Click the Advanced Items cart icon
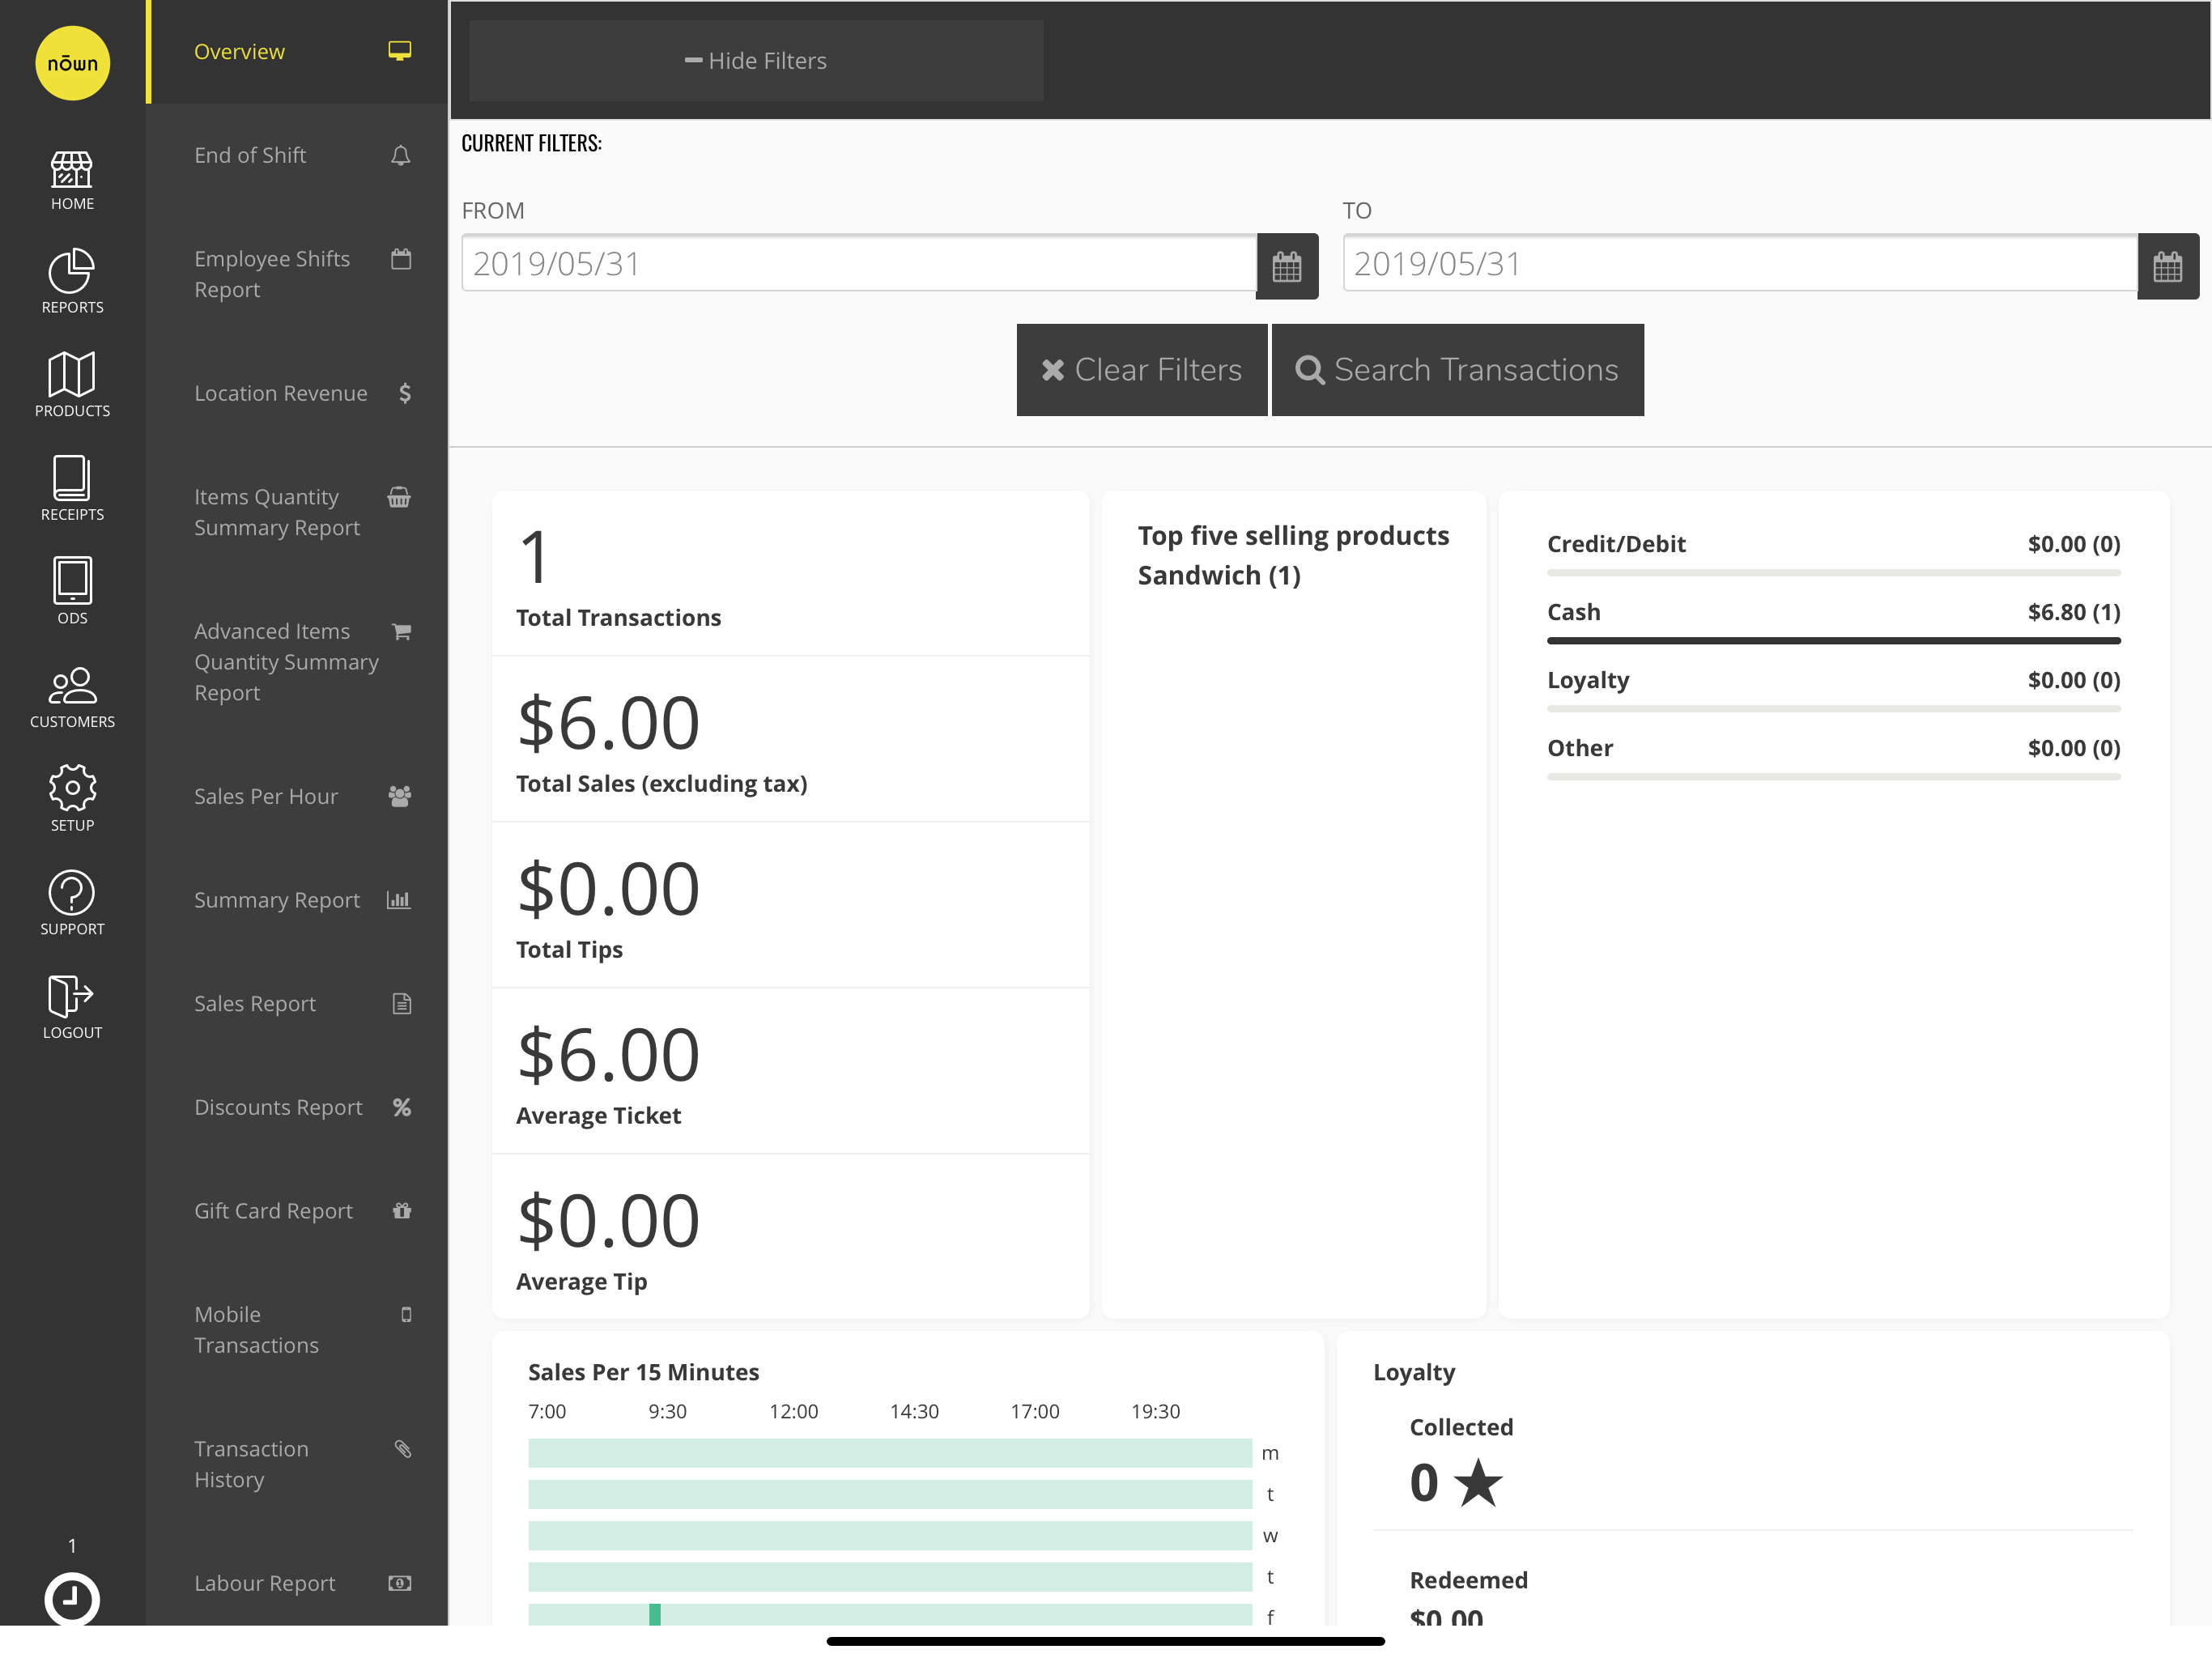The width and height of the screenshot is (2212, 1658). 402,631
